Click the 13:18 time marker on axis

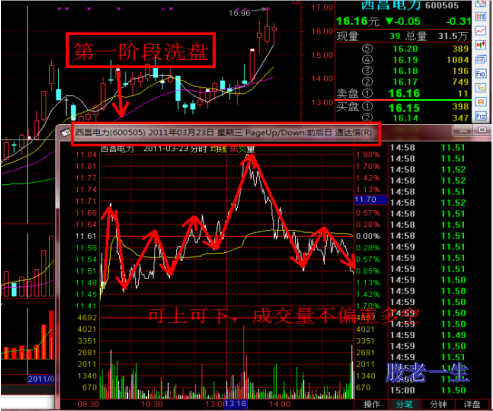click(236, 404)
